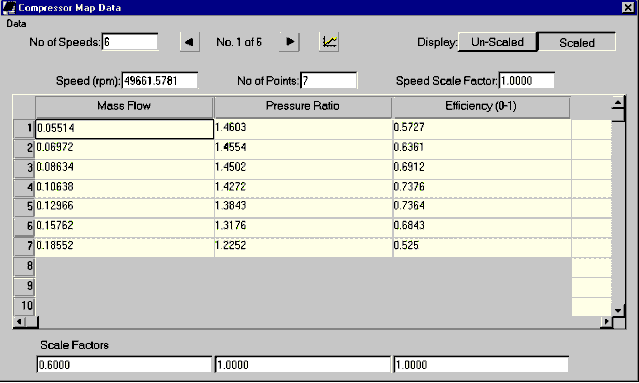Edit the Speed Scale Factor field

(x=527, y=81)
